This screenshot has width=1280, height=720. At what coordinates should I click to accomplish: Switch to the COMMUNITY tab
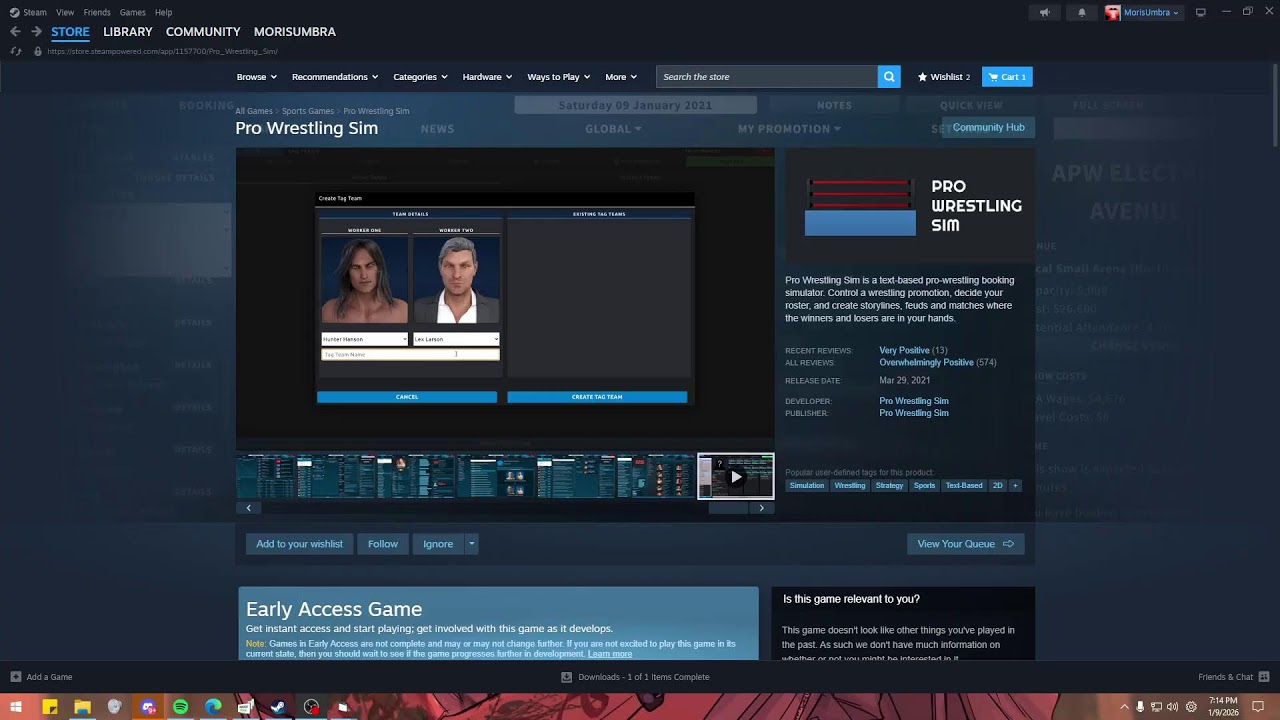coord(203,32)
